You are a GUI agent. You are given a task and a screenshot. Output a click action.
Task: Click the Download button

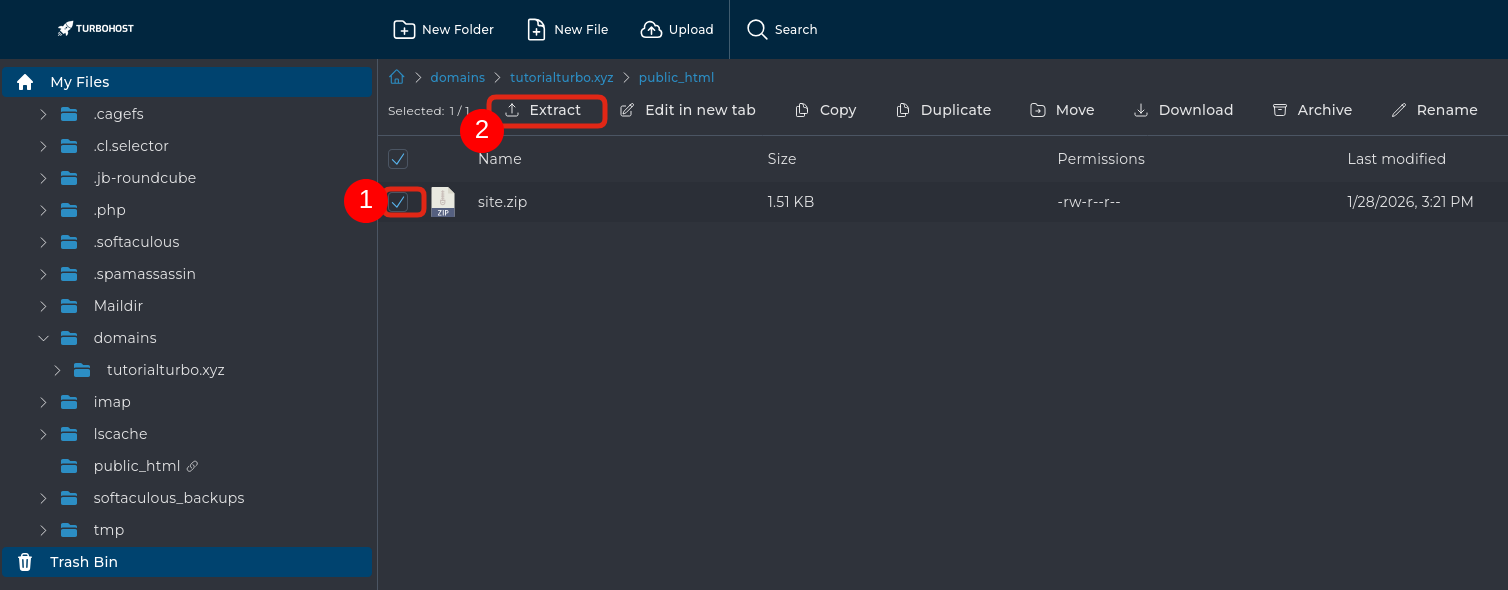[x=1183, y=110]
